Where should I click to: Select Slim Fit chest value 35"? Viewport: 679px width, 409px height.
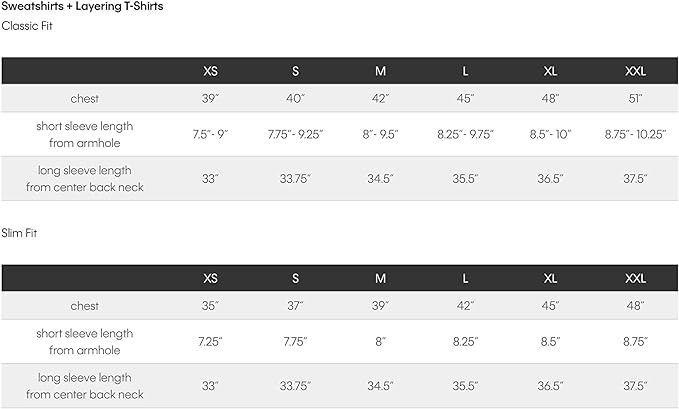(210, 306)
